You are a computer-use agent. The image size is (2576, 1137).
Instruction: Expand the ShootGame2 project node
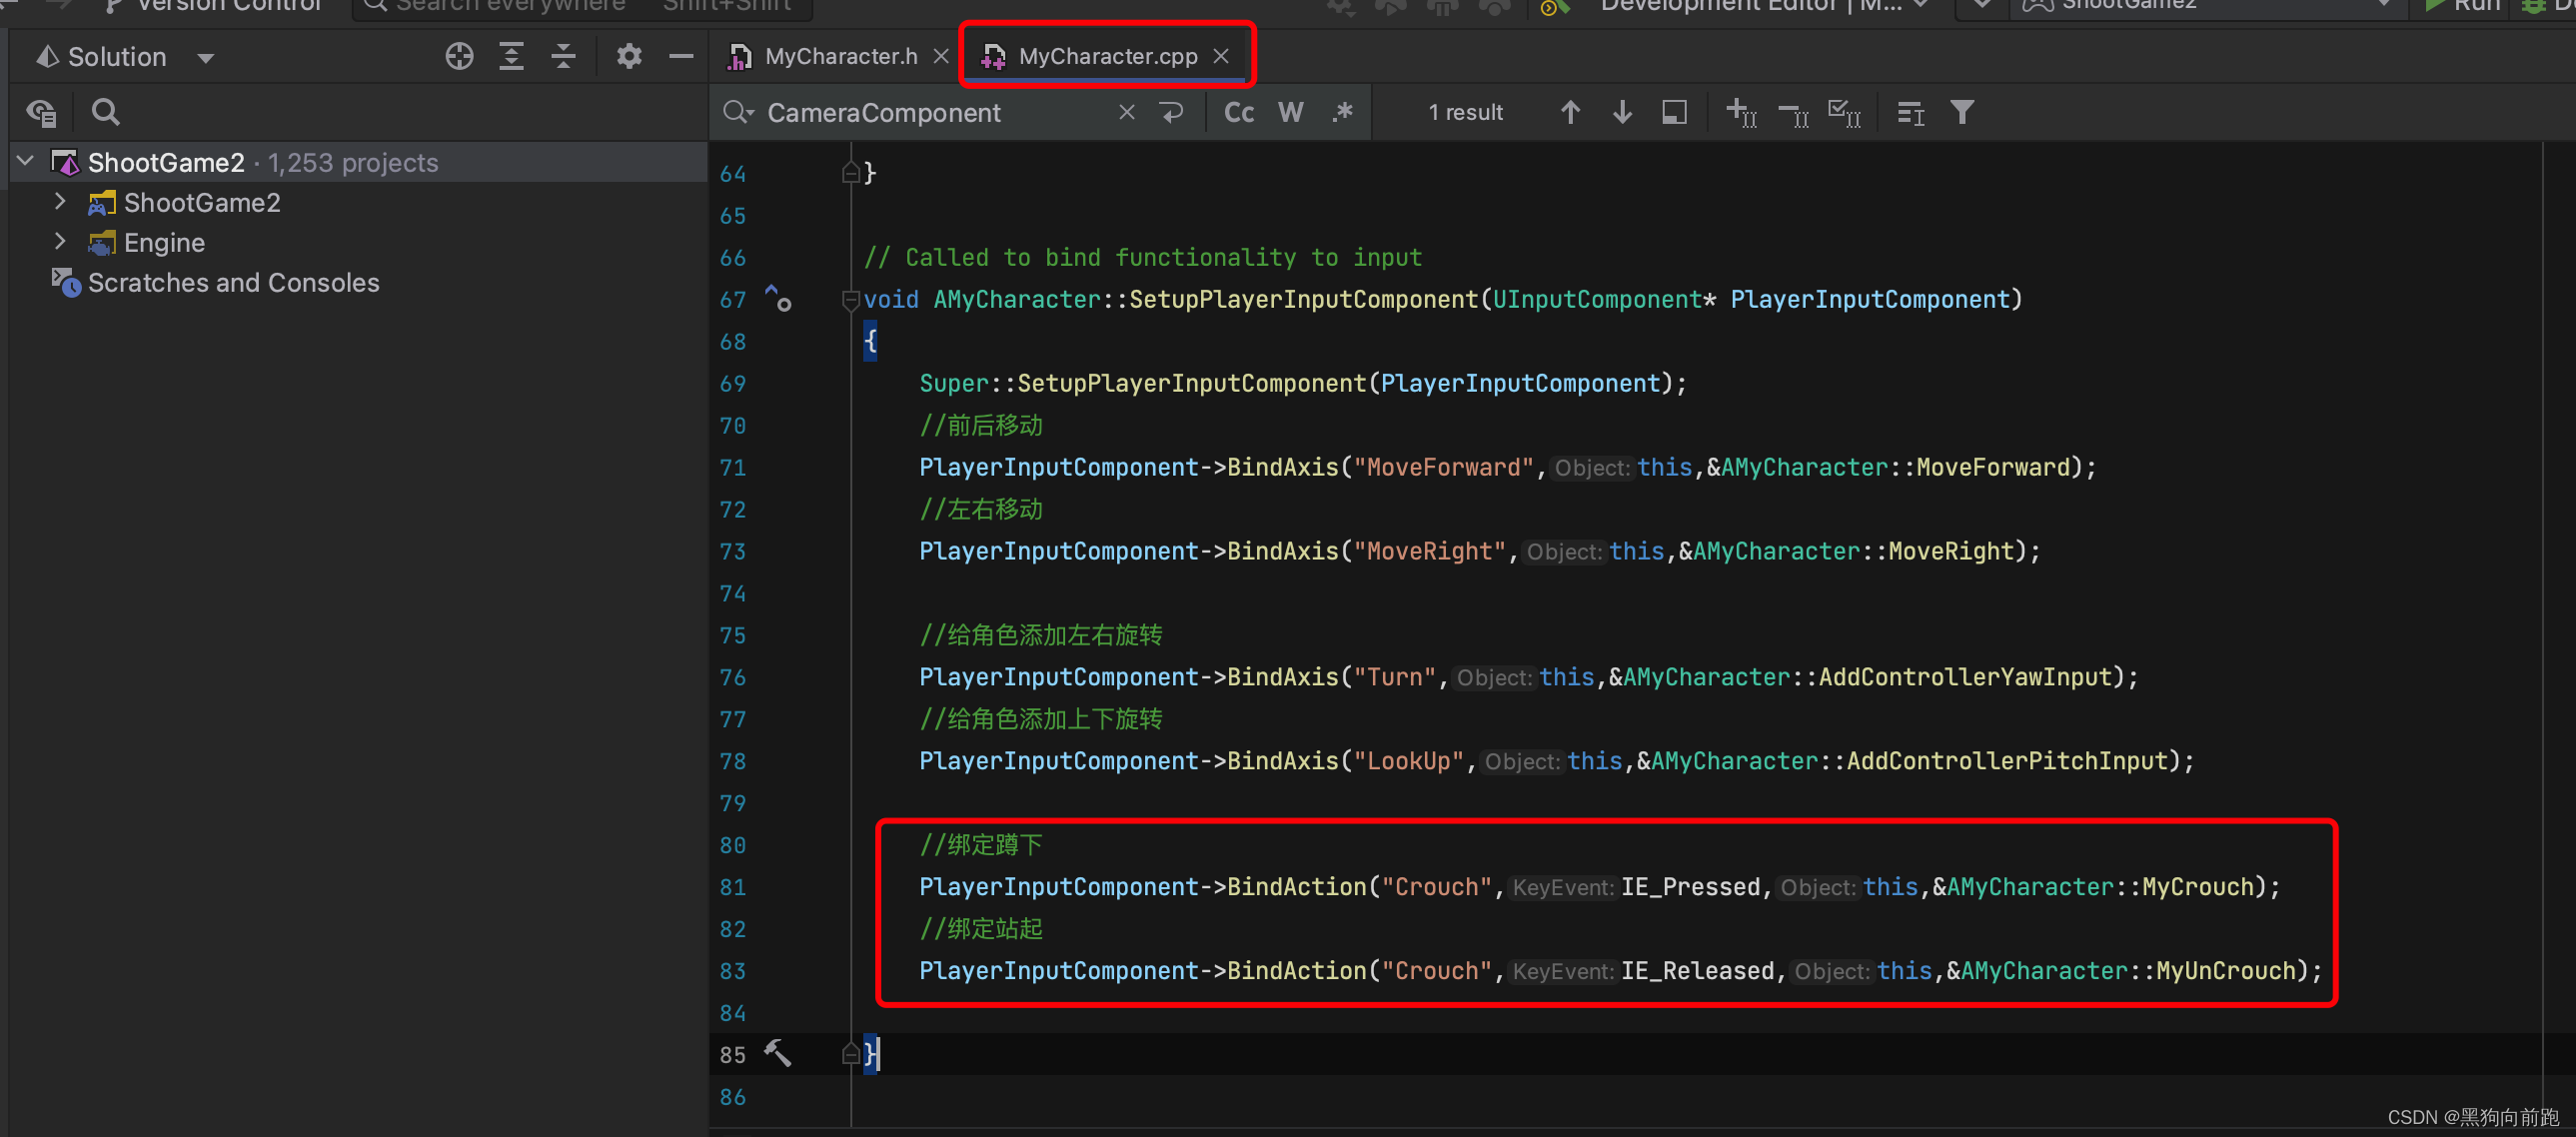pyautogui.click(x=60, y=202)
